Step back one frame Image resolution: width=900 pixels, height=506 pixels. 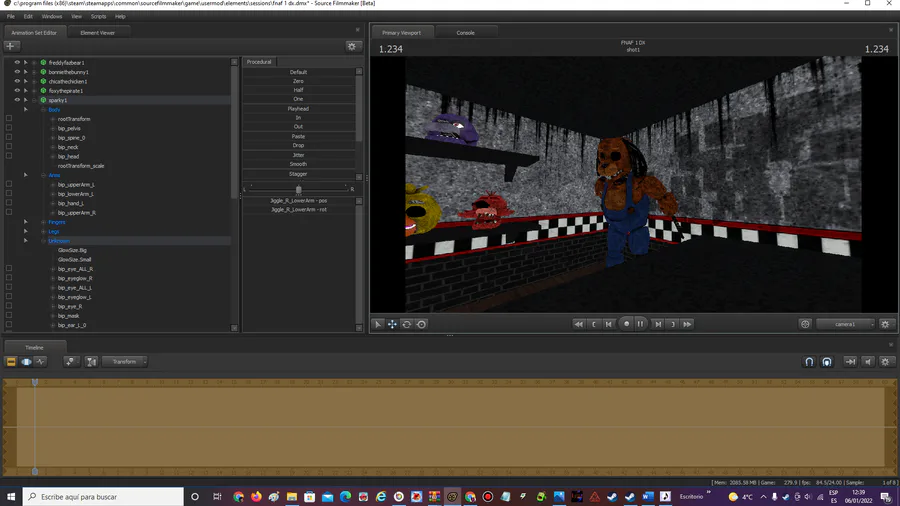pos(608,324)
